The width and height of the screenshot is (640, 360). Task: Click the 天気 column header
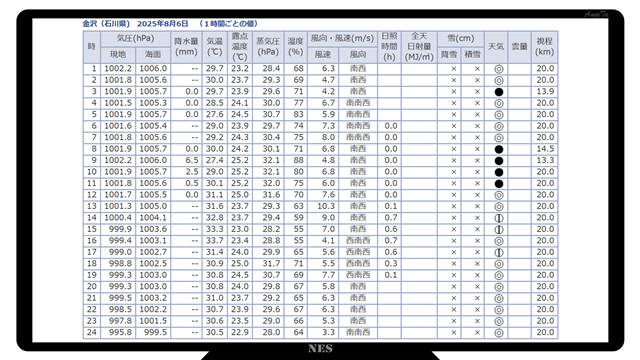[496, 47]
